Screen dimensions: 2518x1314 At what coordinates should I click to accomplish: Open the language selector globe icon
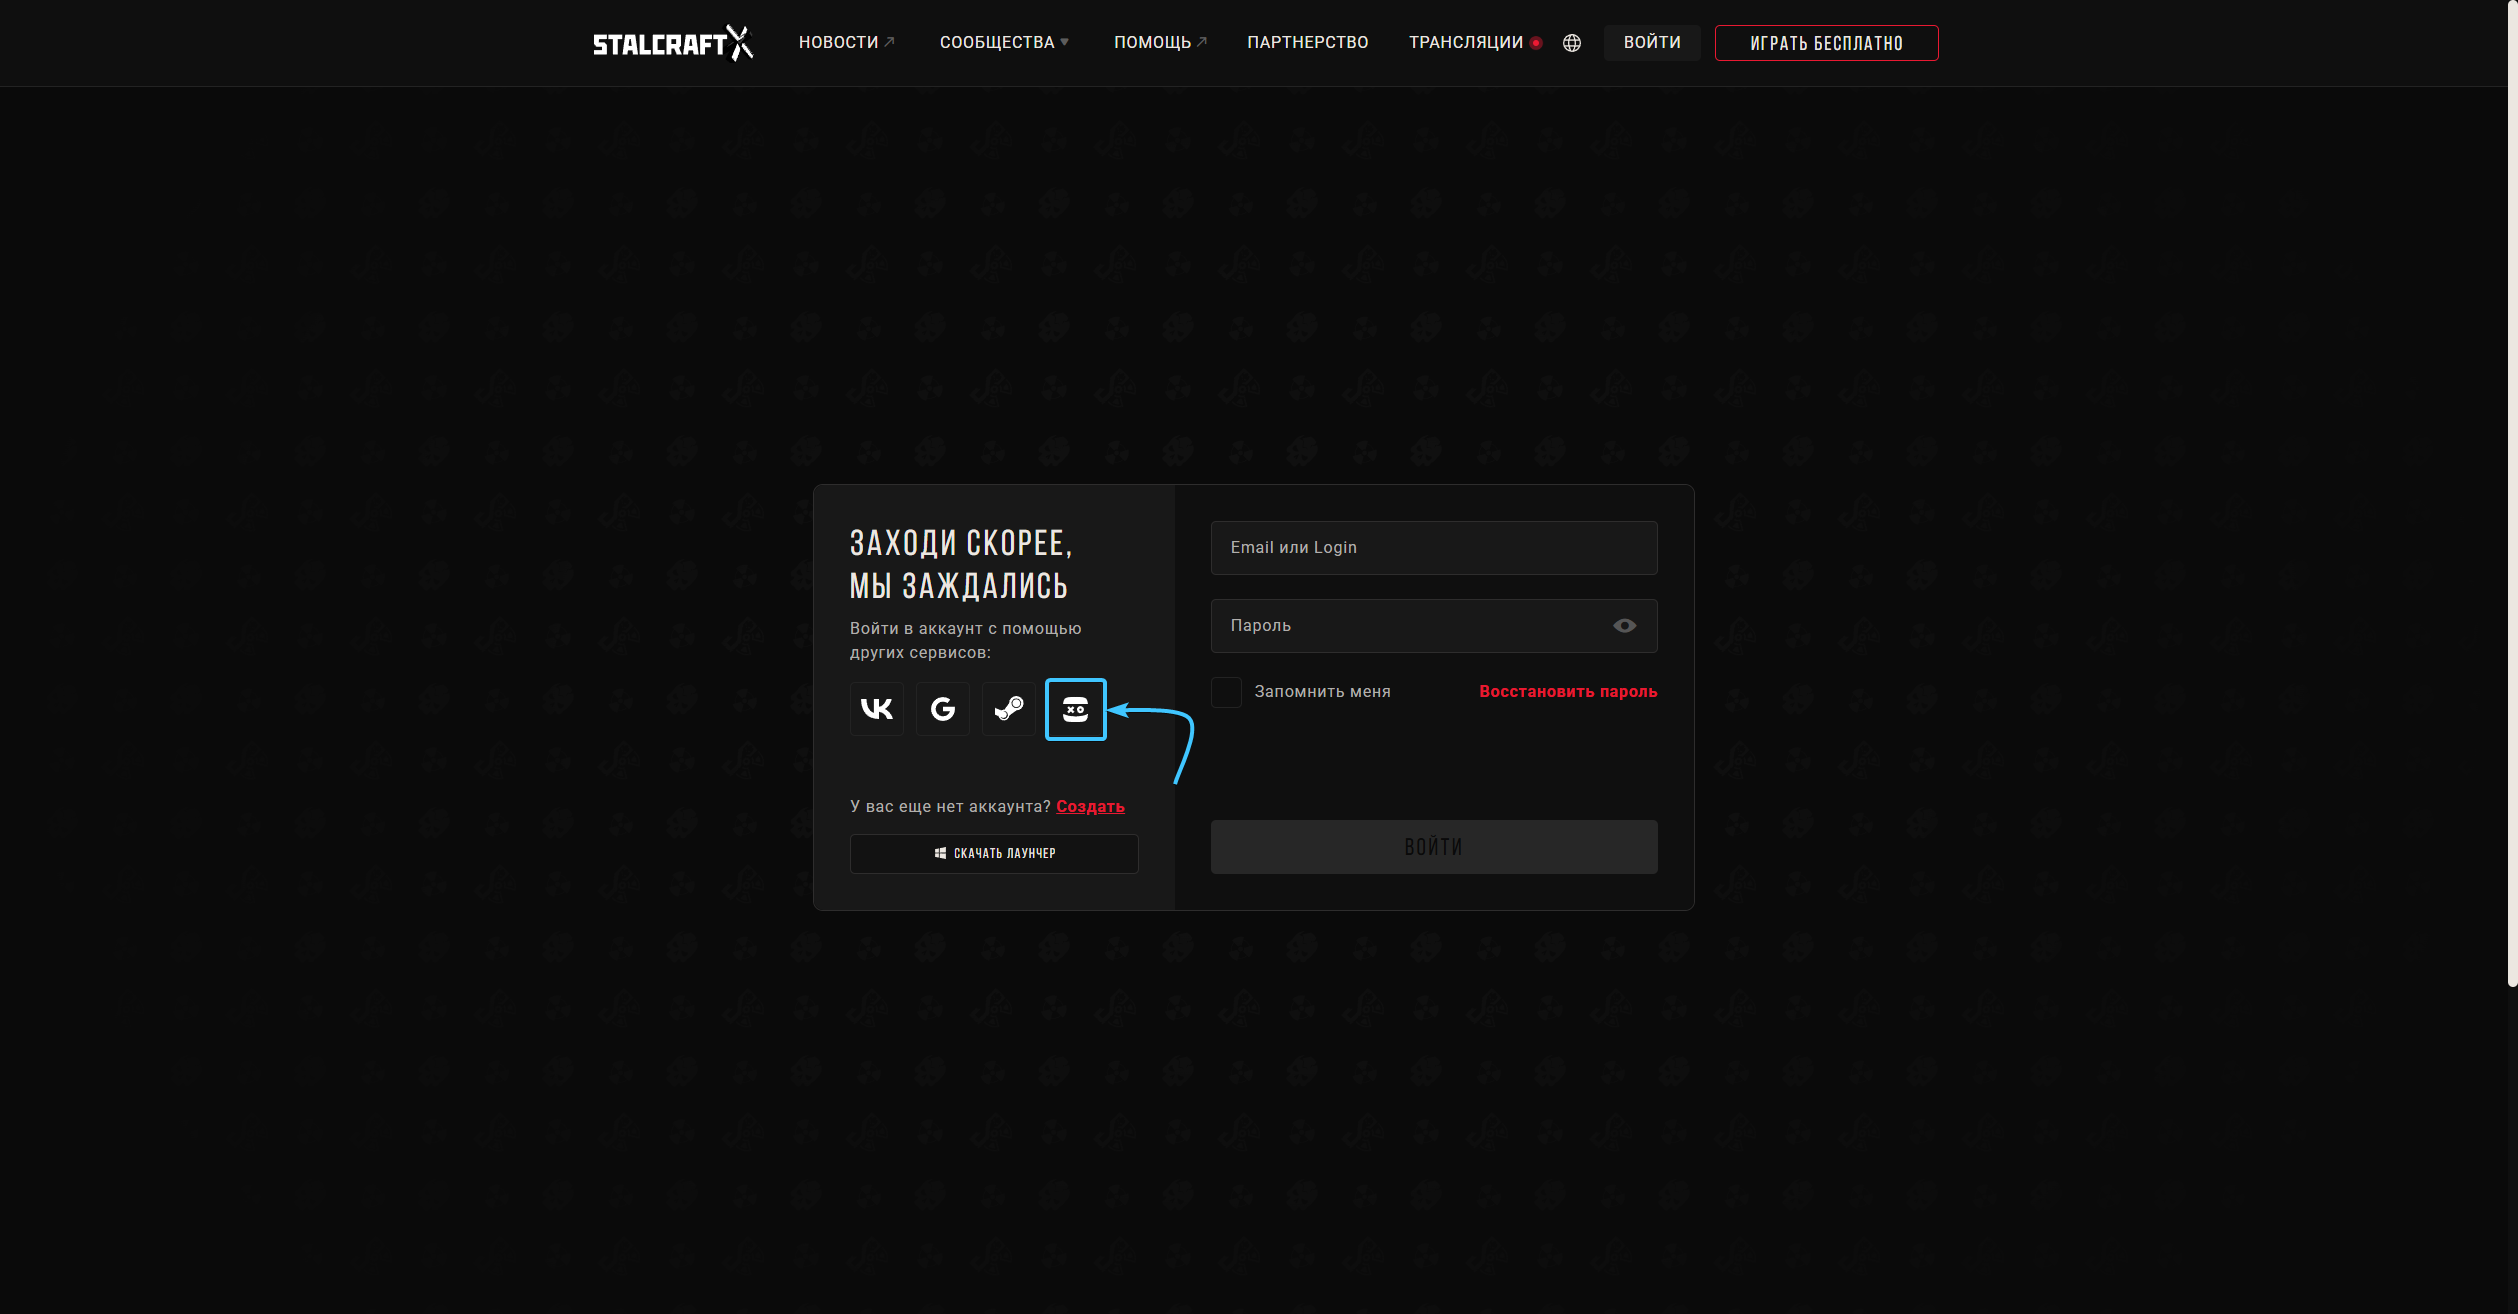click(x=1572, y=43)
